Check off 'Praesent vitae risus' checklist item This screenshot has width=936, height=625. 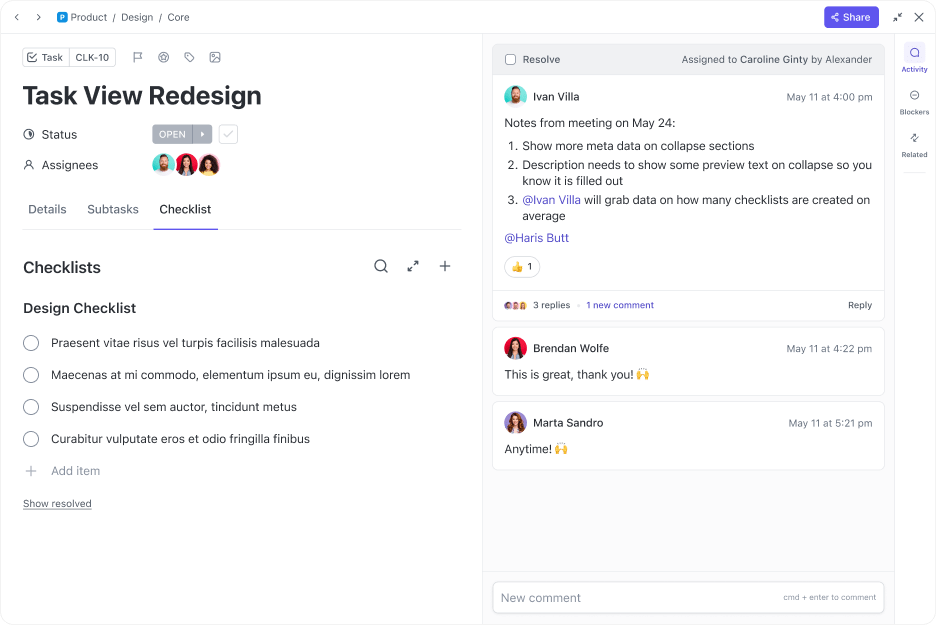30,343
